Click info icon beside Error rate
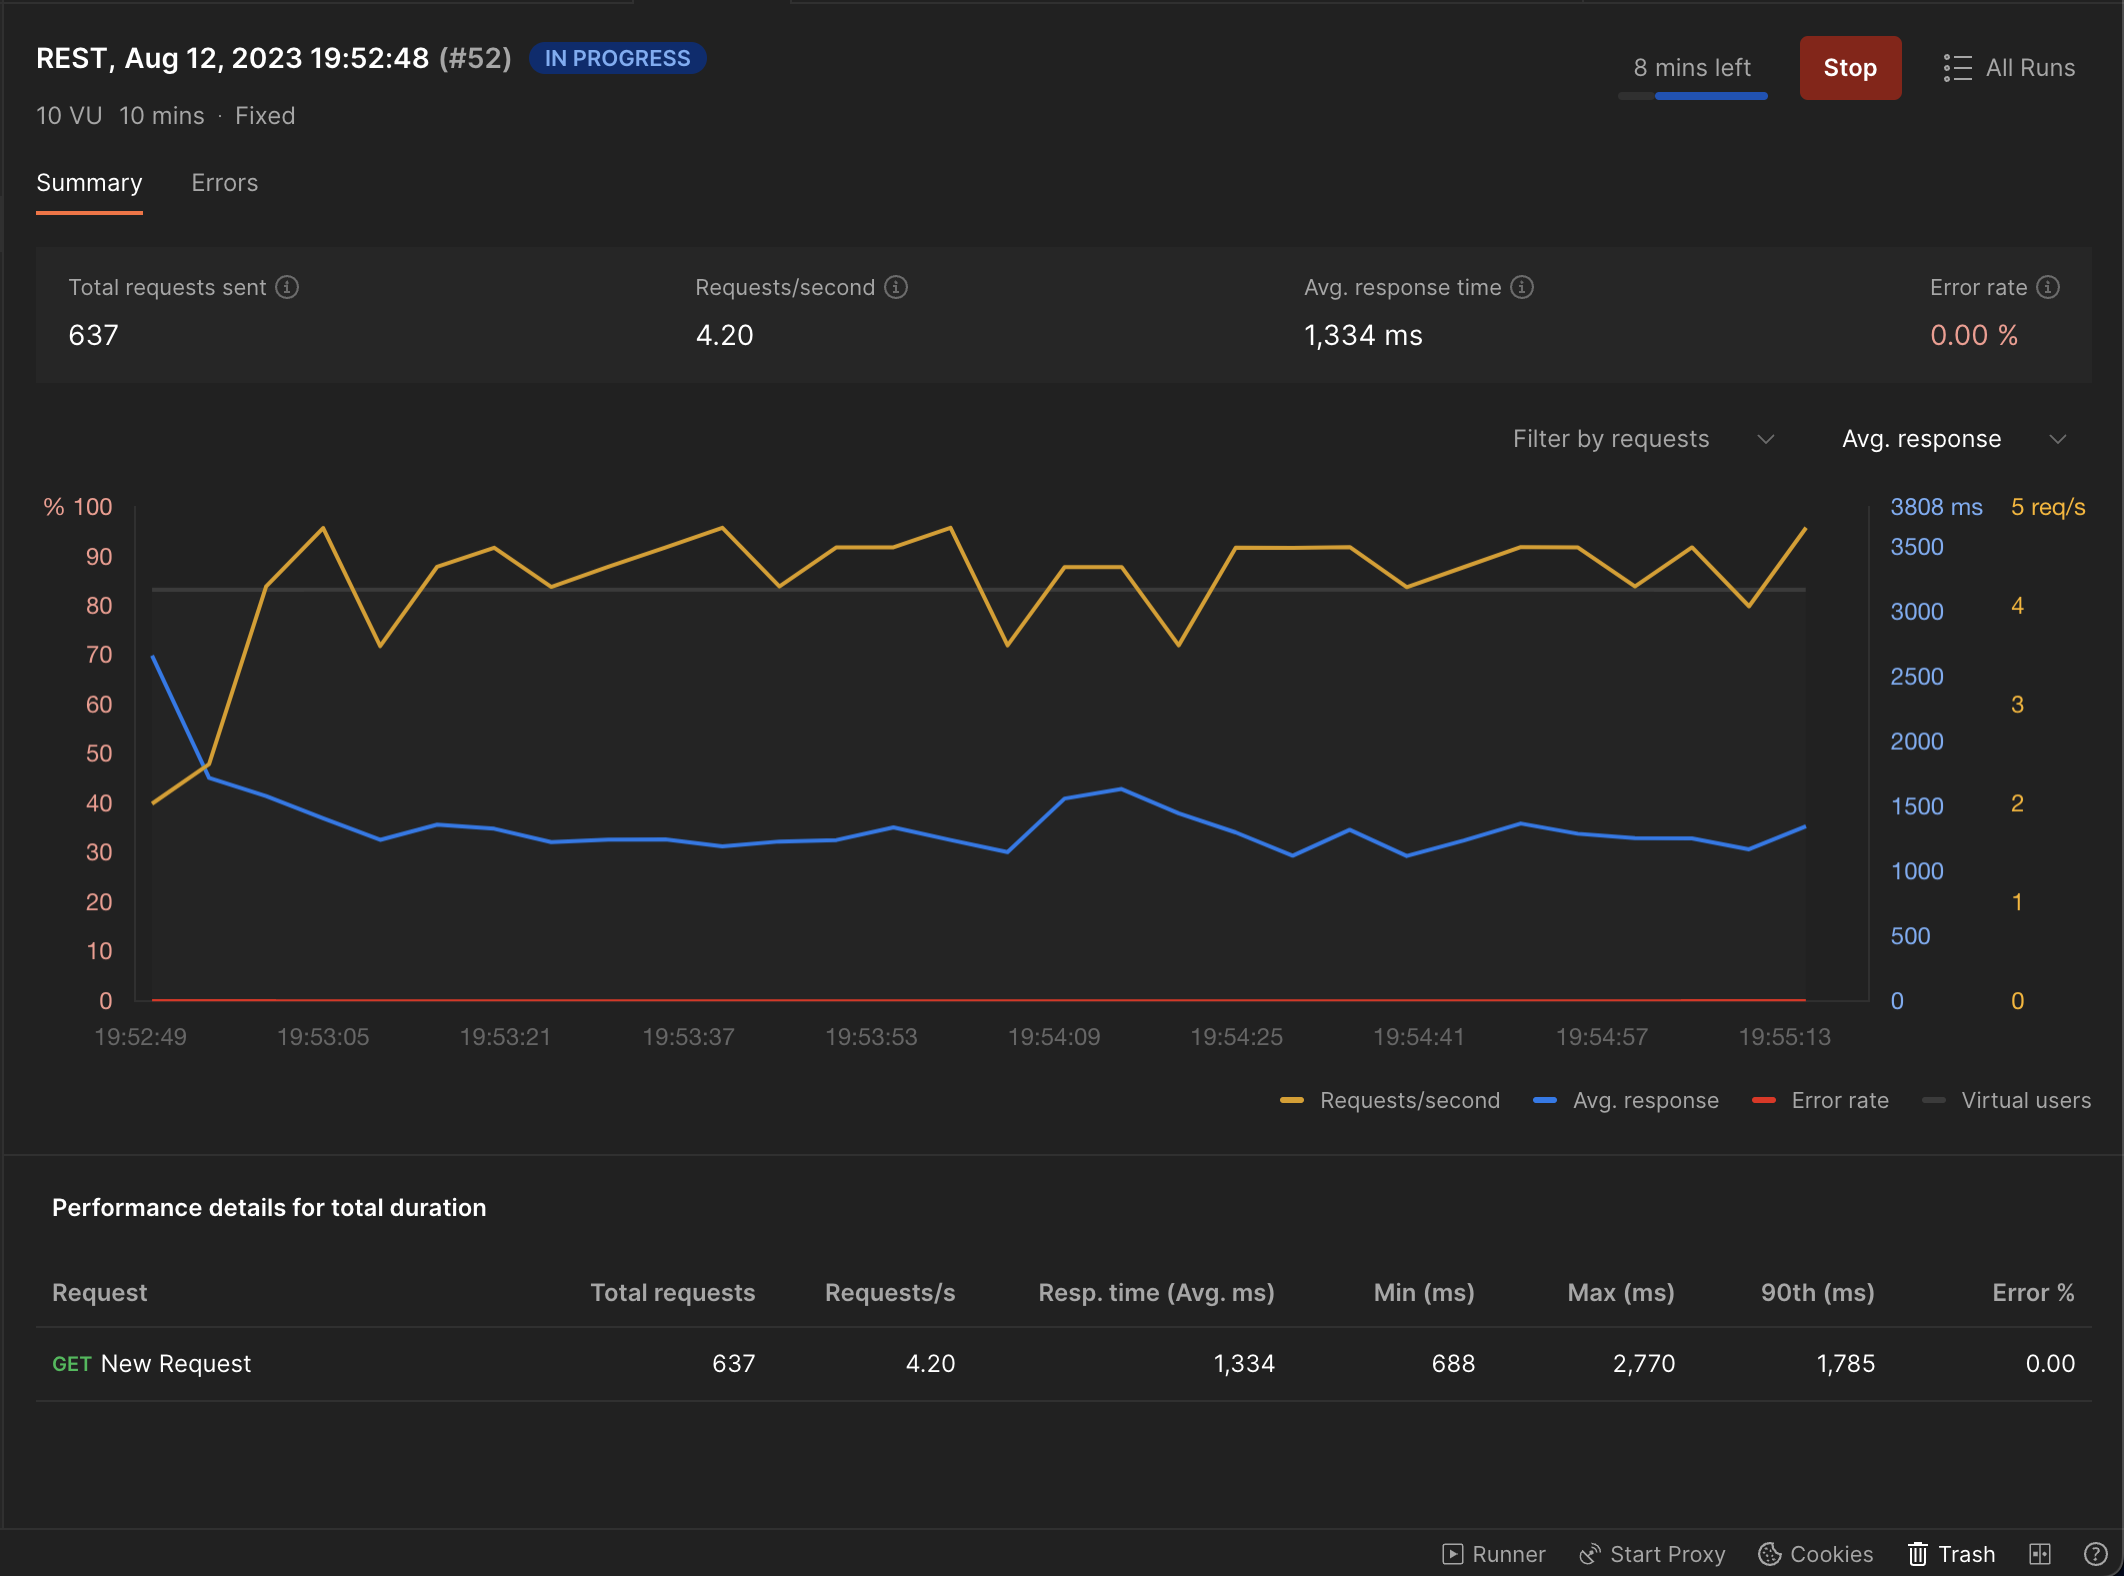Image resolution: width=2124 pixels, height=1576 pixels. (x=2048, y=288)
